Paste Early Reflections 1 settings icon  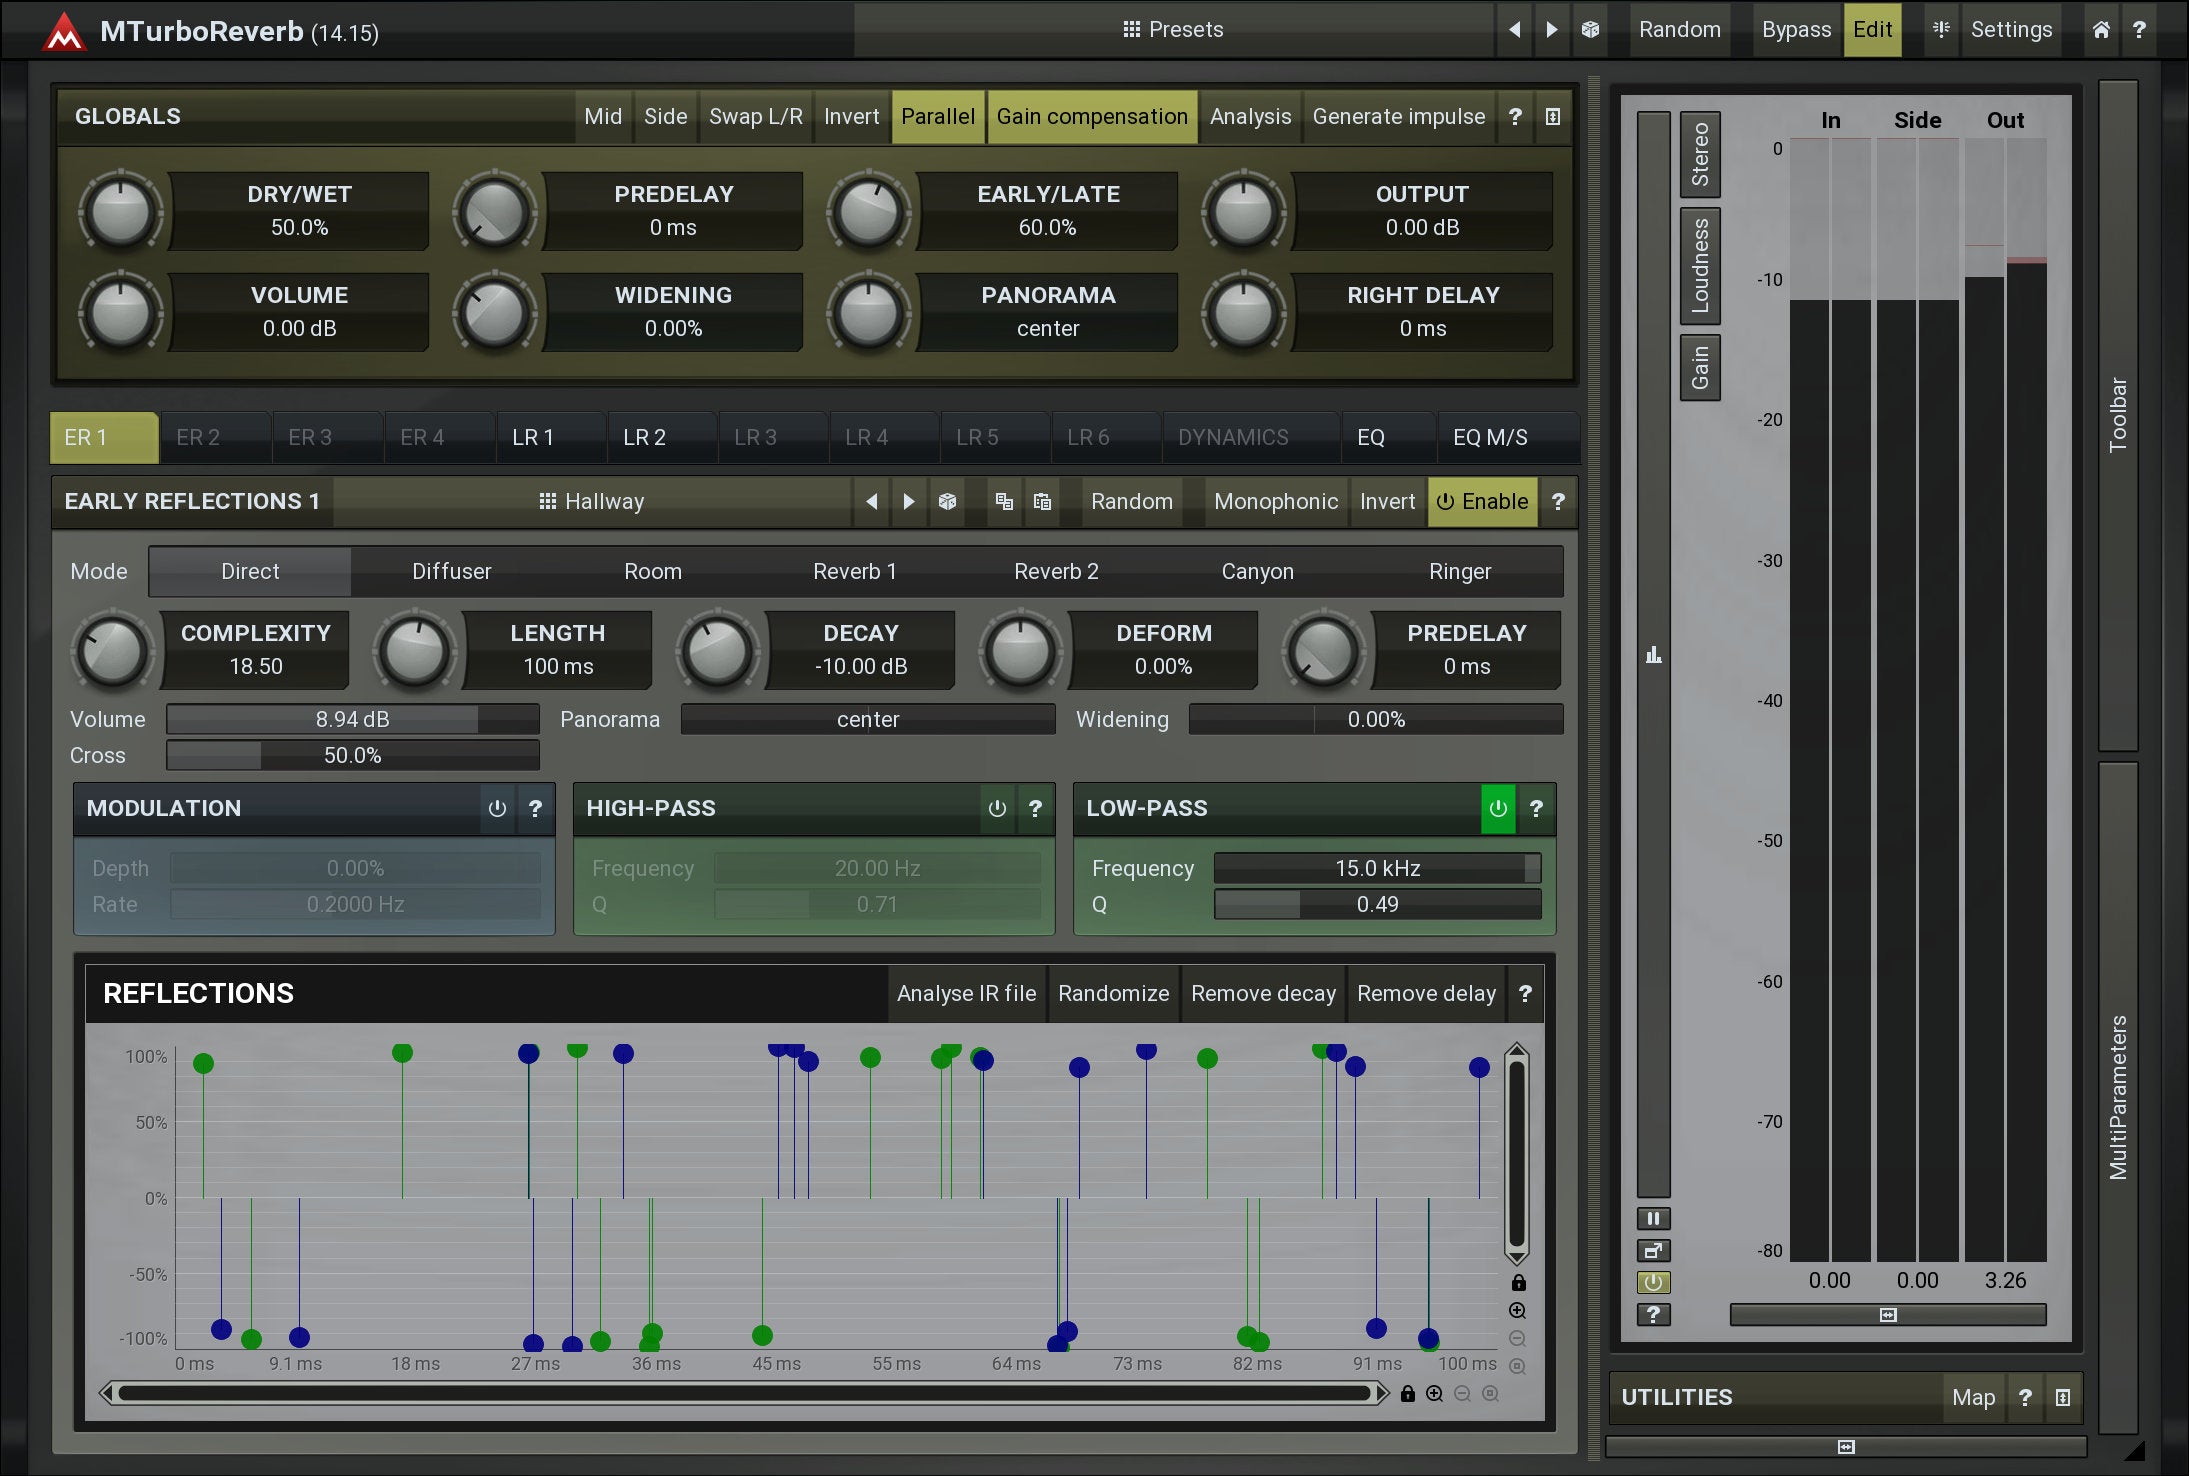click(x=1042, y=501)
